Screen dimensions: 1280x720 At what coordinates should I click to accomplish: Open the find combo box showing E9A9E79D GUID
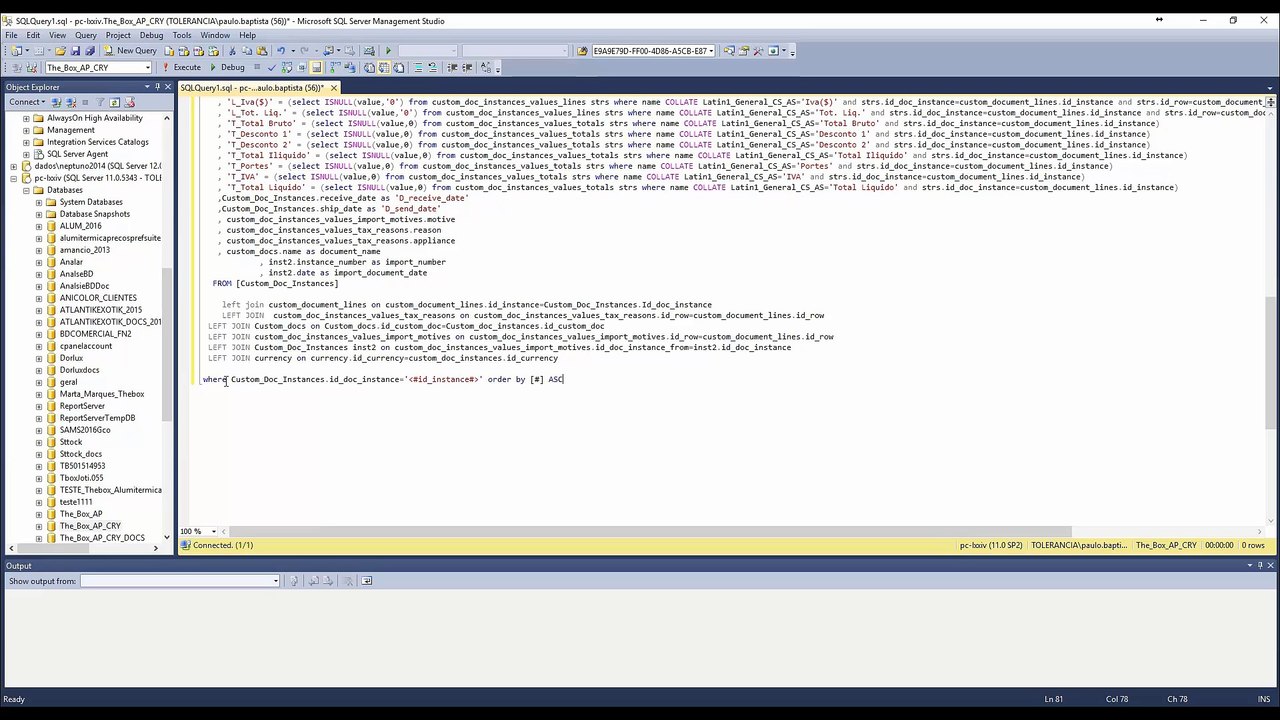click(x=652, y=50)
